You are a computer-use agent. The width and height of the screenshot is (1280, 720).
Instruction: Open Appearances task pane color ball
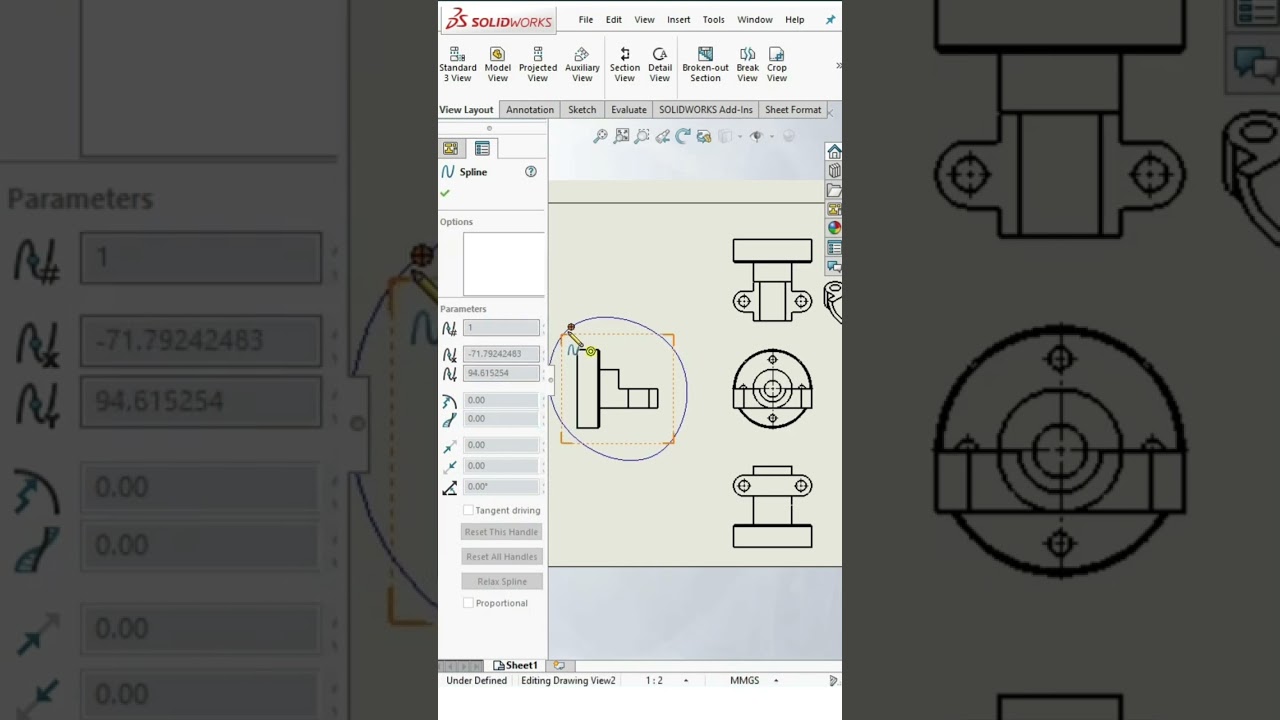[x=834, y=228]
